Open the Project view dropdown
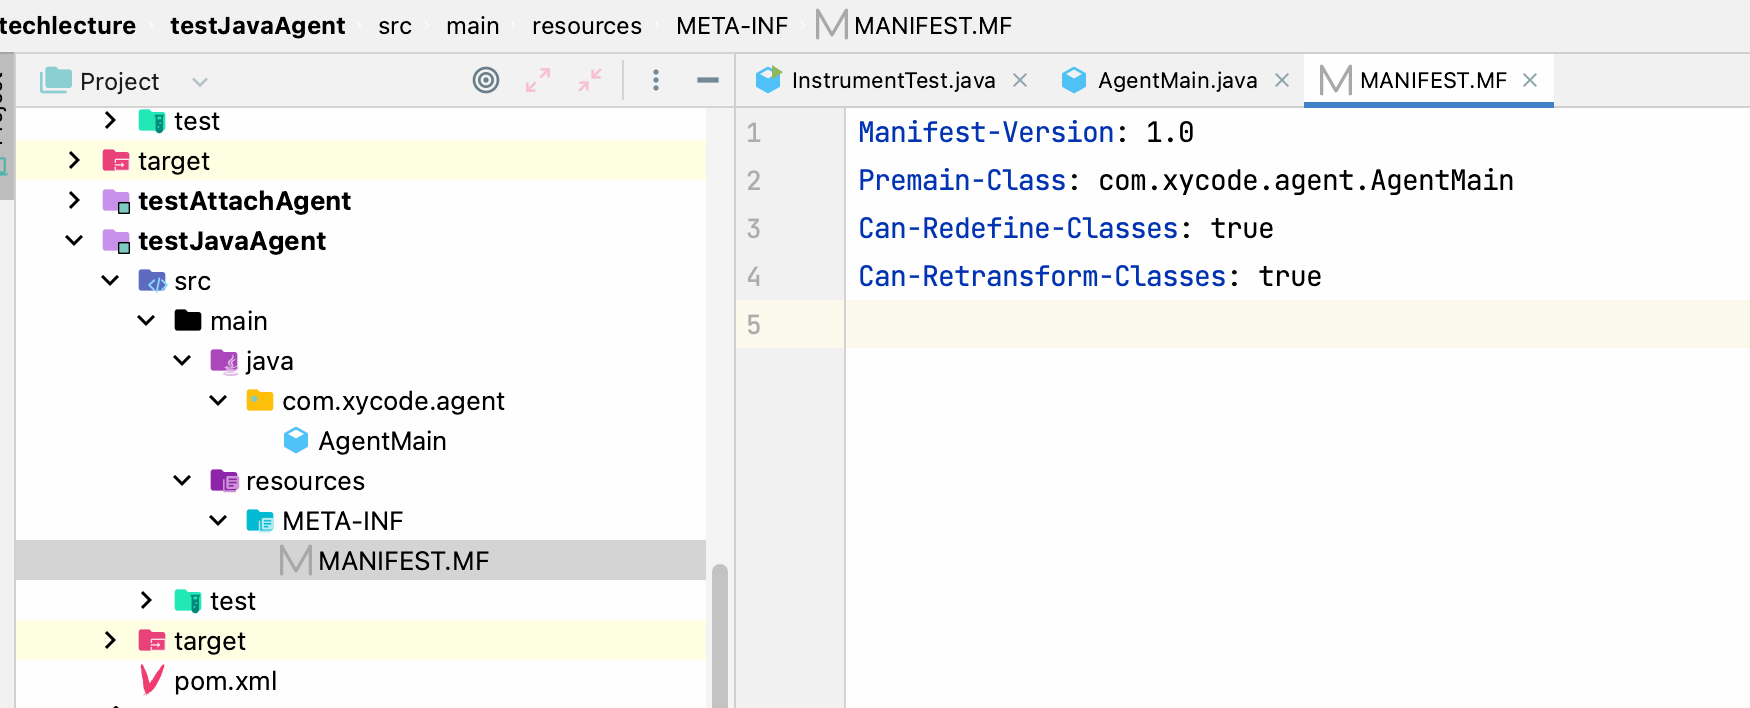 tap(199, 81)
